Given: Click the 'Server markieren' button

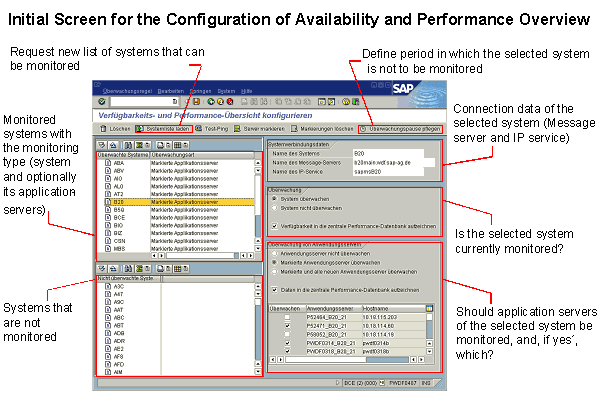Looking at the screenshot, I should click(x=259, y=129).
